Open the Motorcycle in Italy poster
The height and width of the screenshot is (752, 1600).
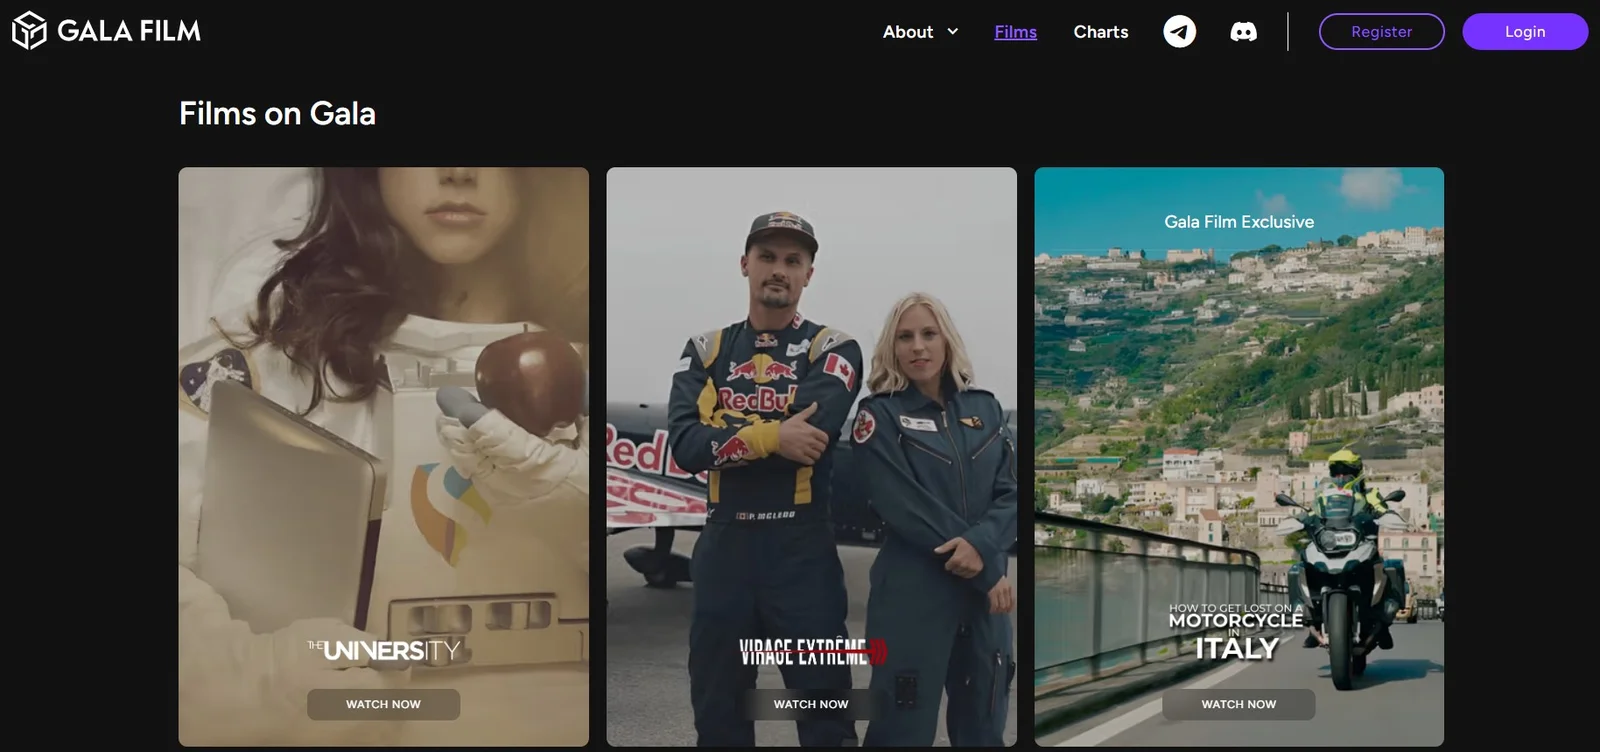tap(1239, 456)
